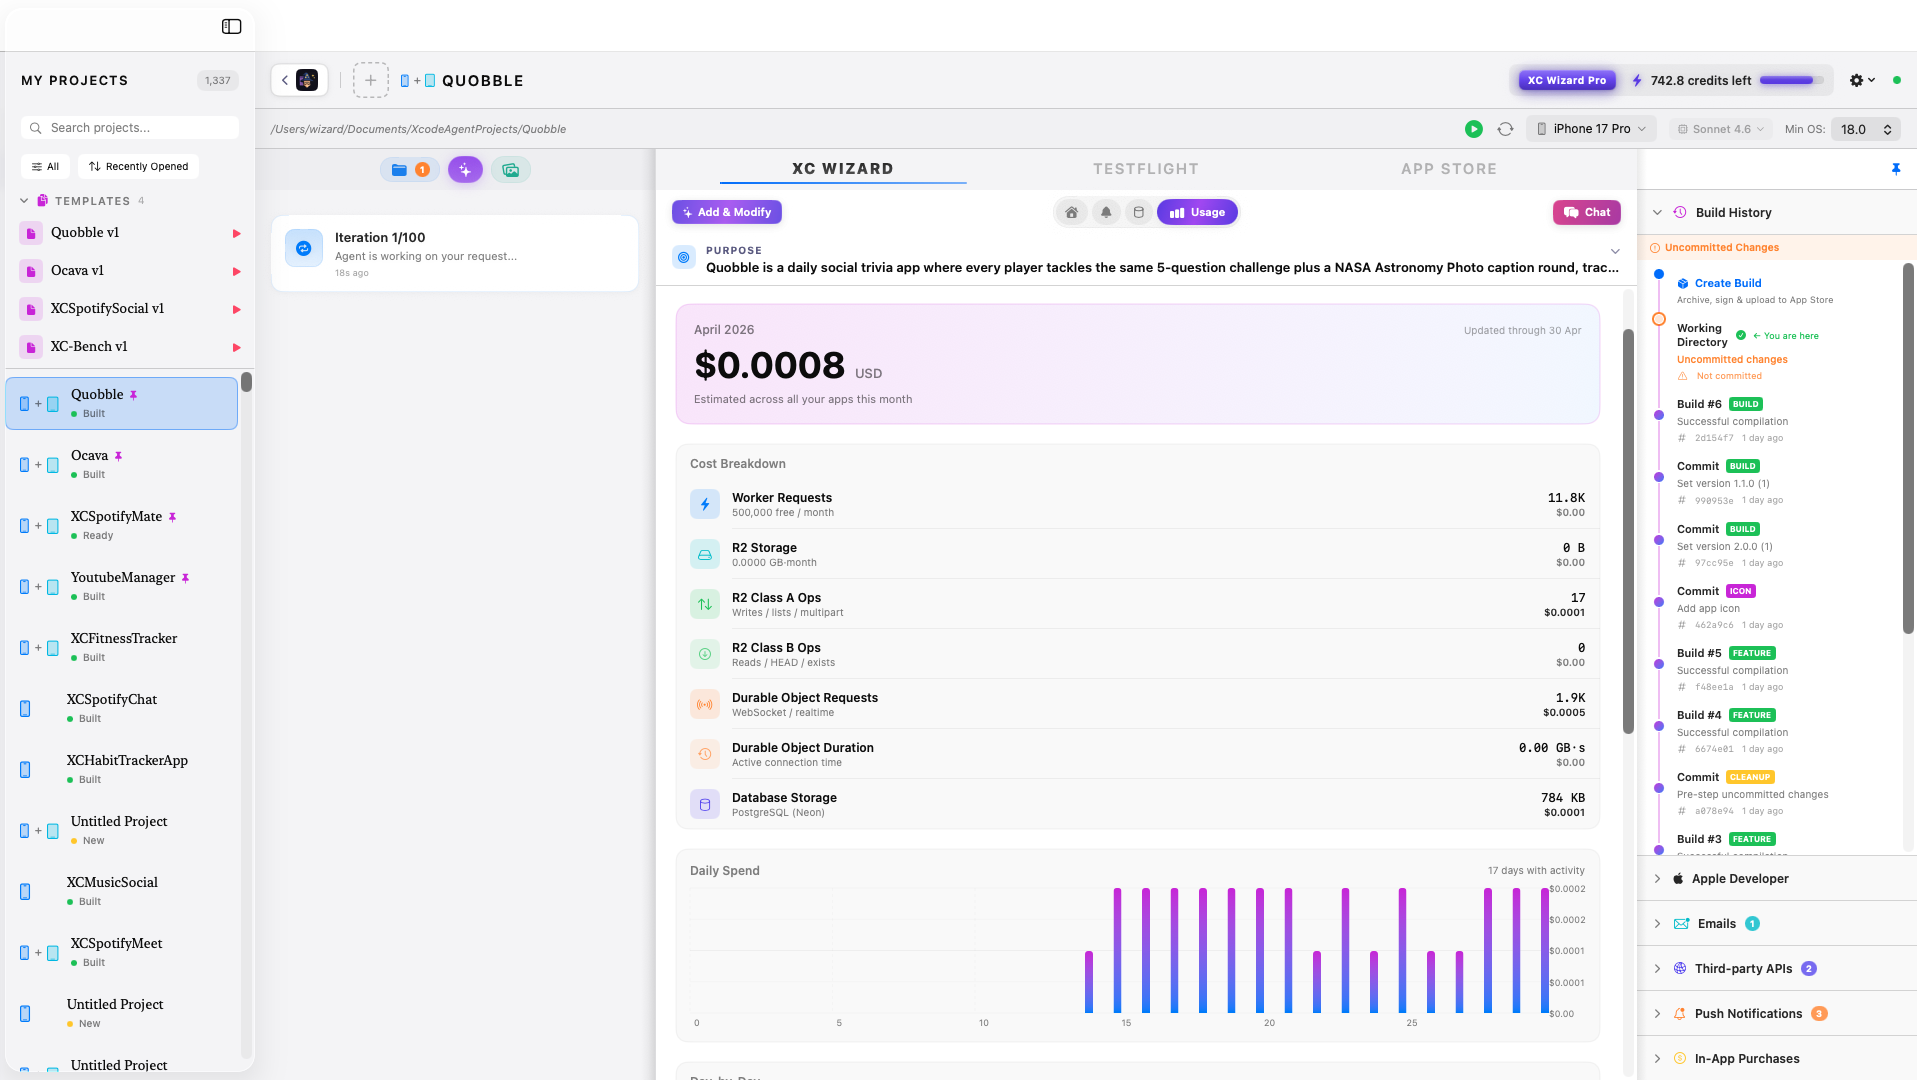1917x1080 pixels.
Task: Expand the In-App Purchases section
Action: [x=1657, y=1059]
